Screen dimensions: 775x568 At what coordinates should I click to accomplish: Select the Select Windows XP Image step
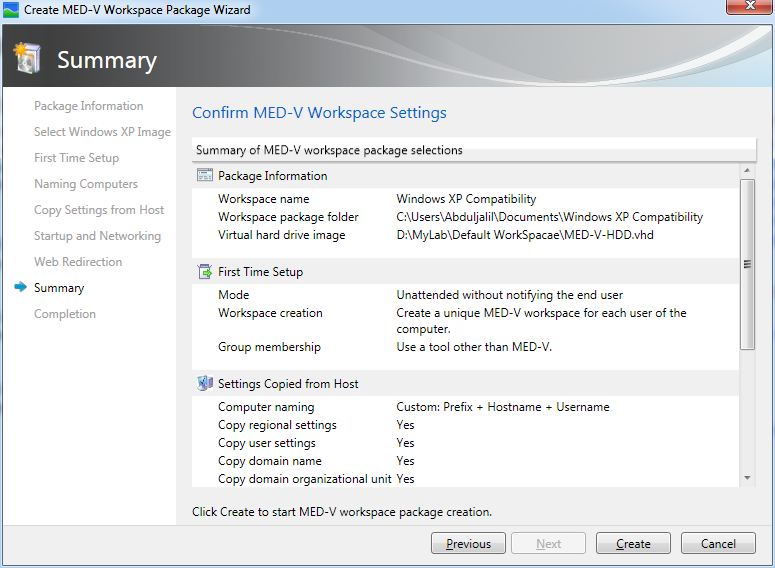102,132
